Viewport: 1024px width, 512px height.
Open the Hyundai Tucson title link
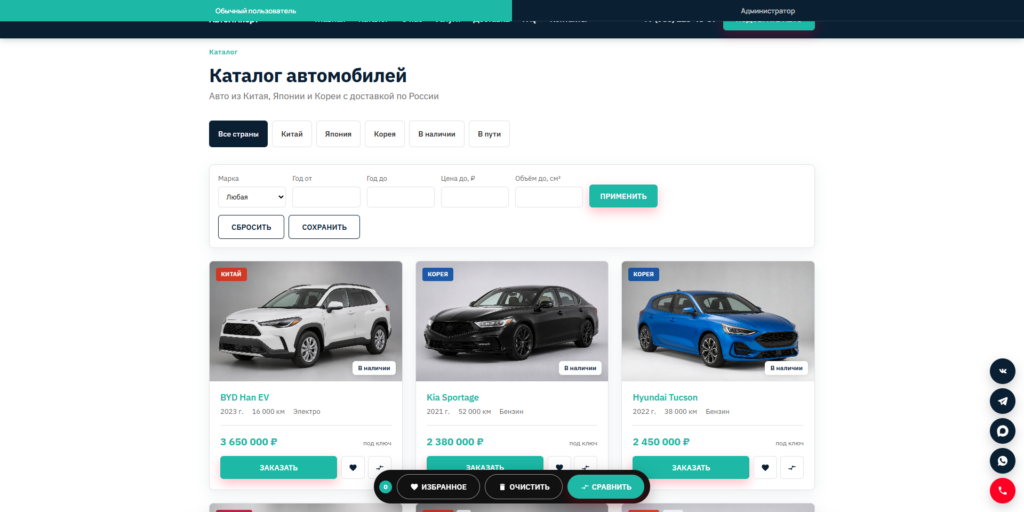665,397
